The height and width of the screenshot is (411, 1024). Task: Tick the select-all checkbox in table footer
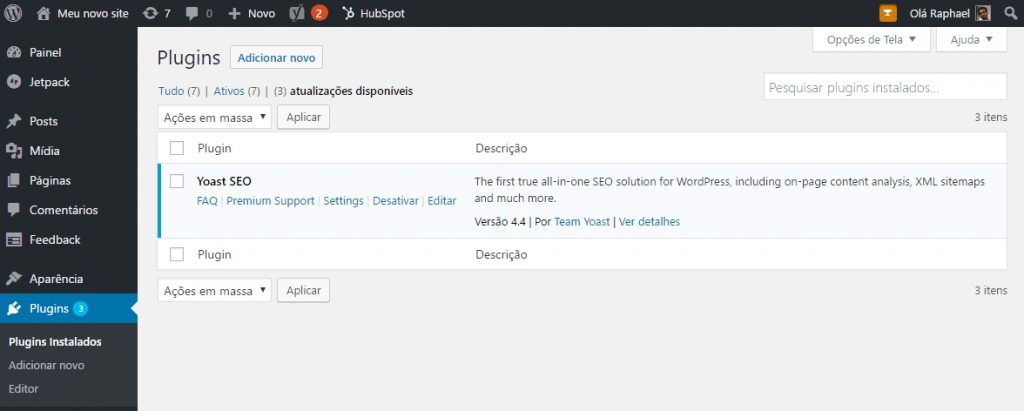[176, 254]
